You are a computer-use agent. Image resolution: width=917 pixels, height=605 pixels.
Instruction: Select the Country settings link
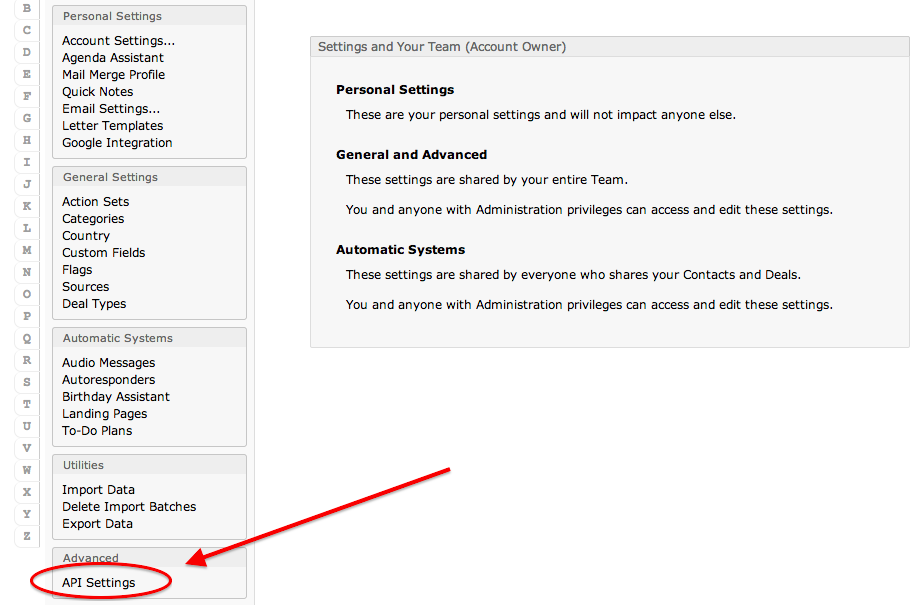[x=86, y=236]
